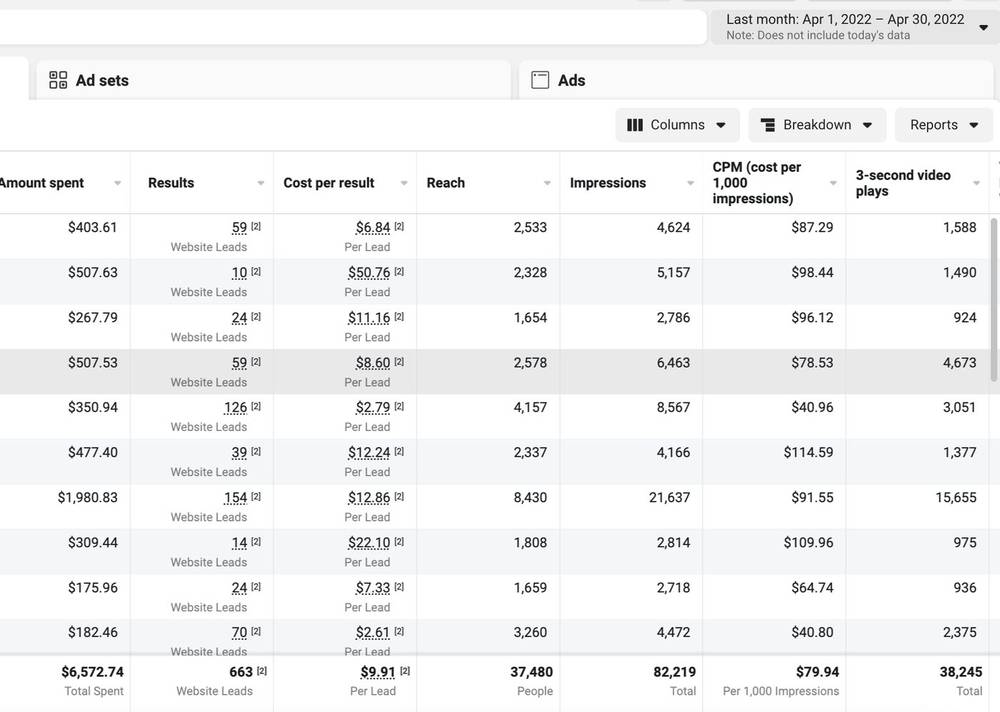Select reach value 8,430

point(530,498)
